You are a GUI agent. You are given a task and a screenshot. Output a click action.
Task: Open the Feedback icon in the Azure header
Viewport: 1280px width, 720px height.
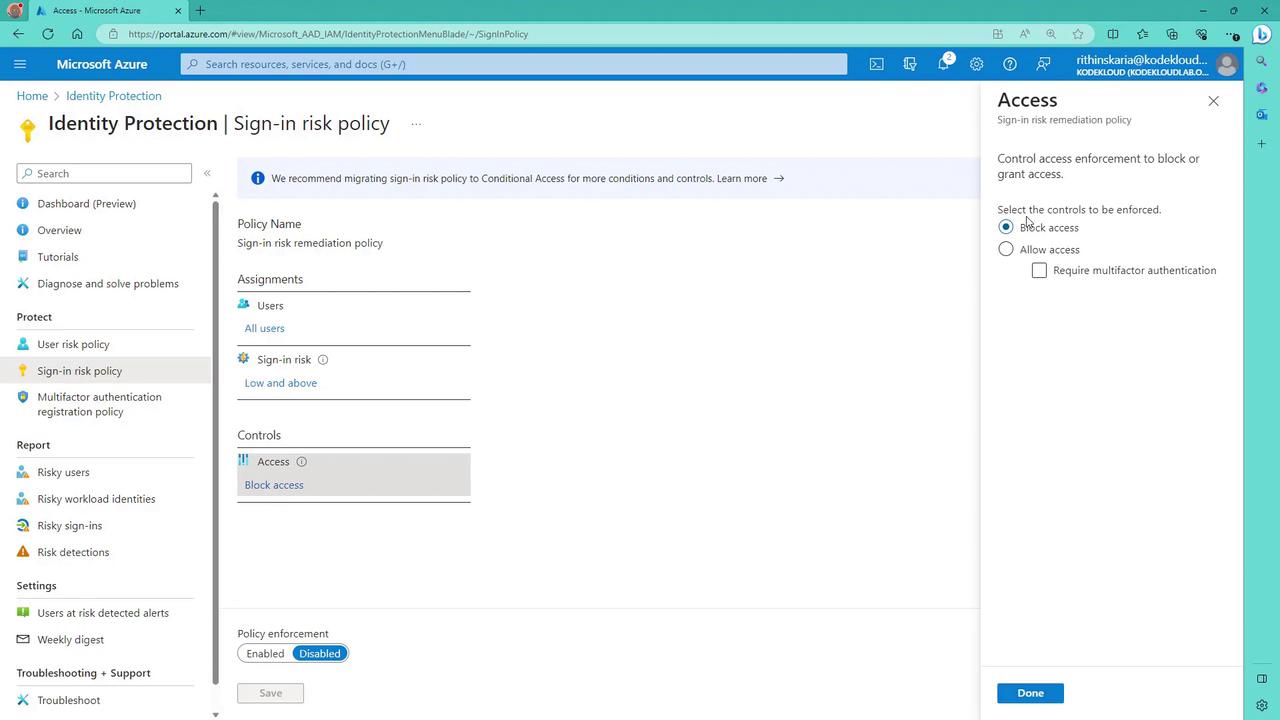pyautogui.click(x=1043, y=64)
